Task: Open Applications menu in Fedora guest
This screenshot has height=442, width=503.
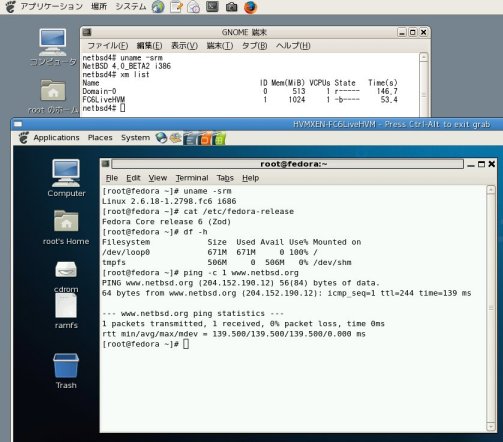Action: click(x=56, y=138)
